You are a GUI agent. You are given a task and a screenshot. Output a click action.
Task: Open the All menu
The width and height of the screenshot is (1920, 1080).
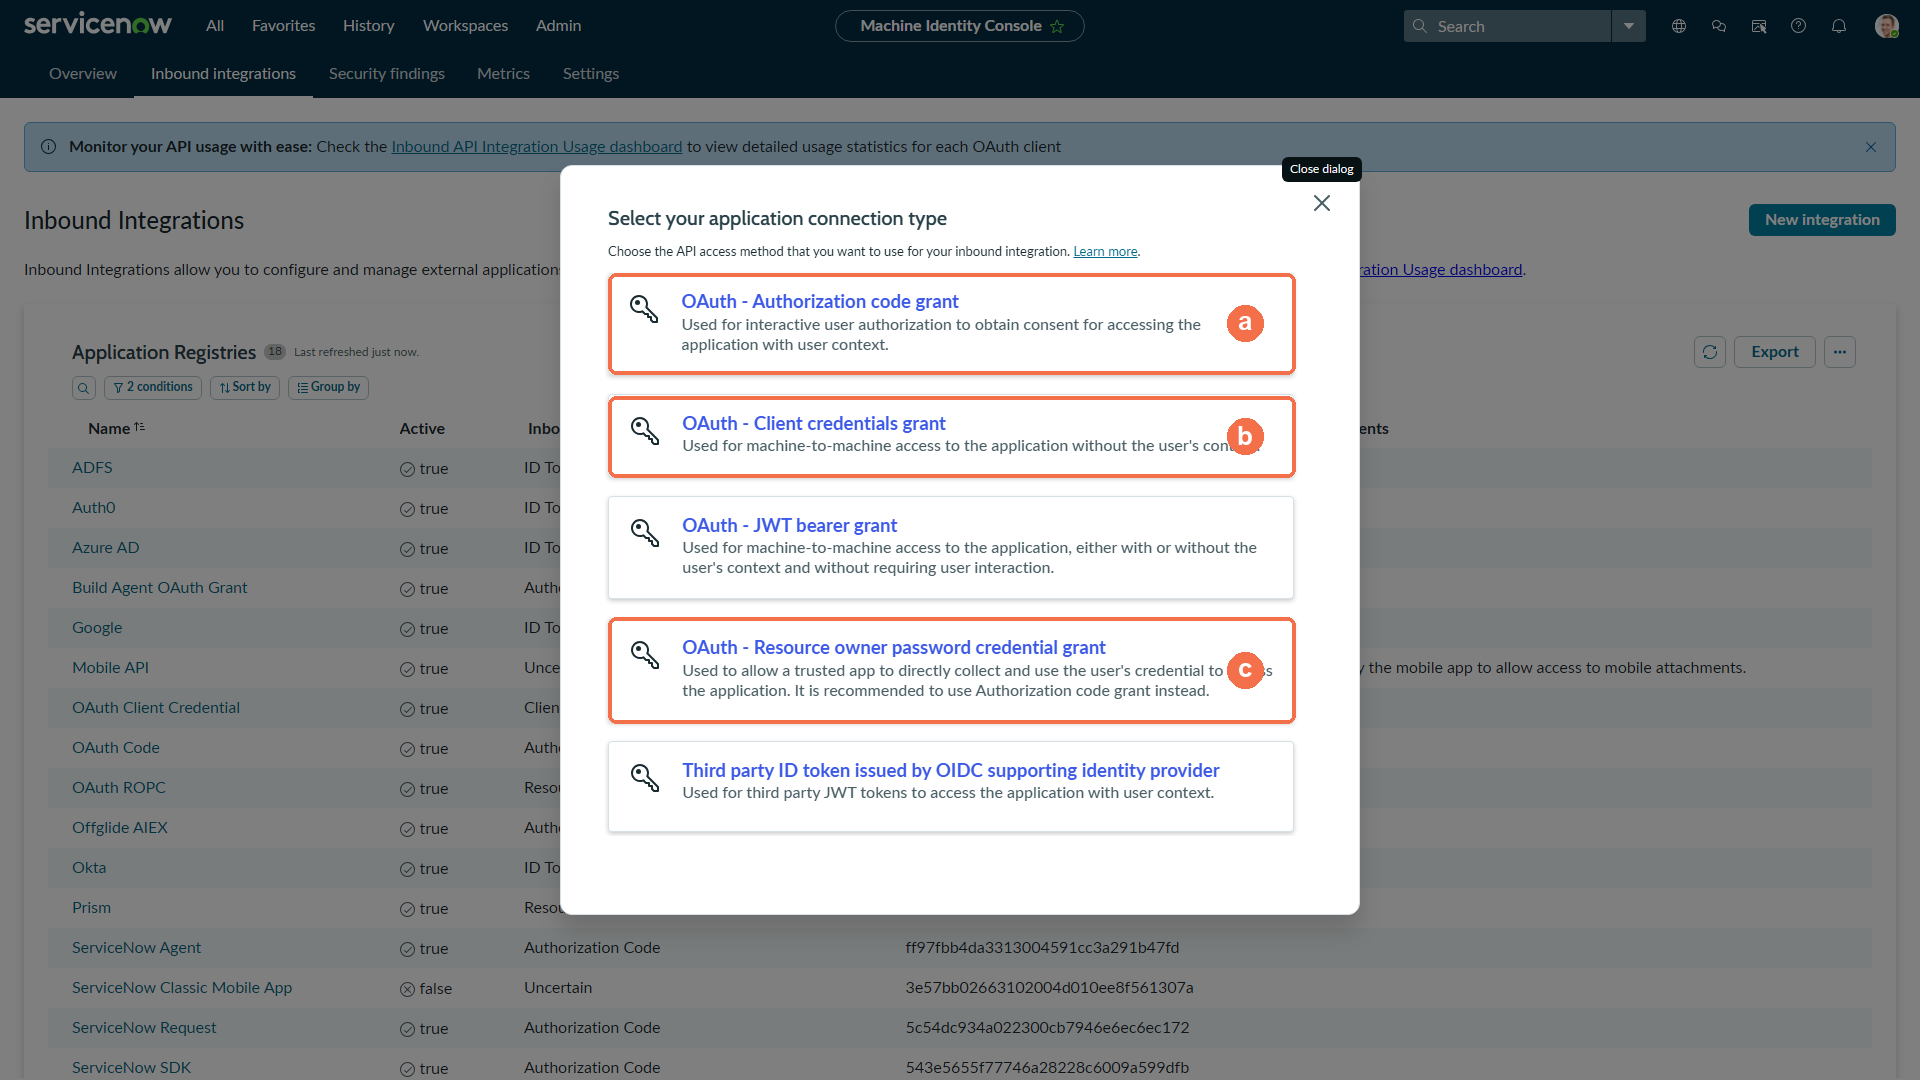[215, 26]
